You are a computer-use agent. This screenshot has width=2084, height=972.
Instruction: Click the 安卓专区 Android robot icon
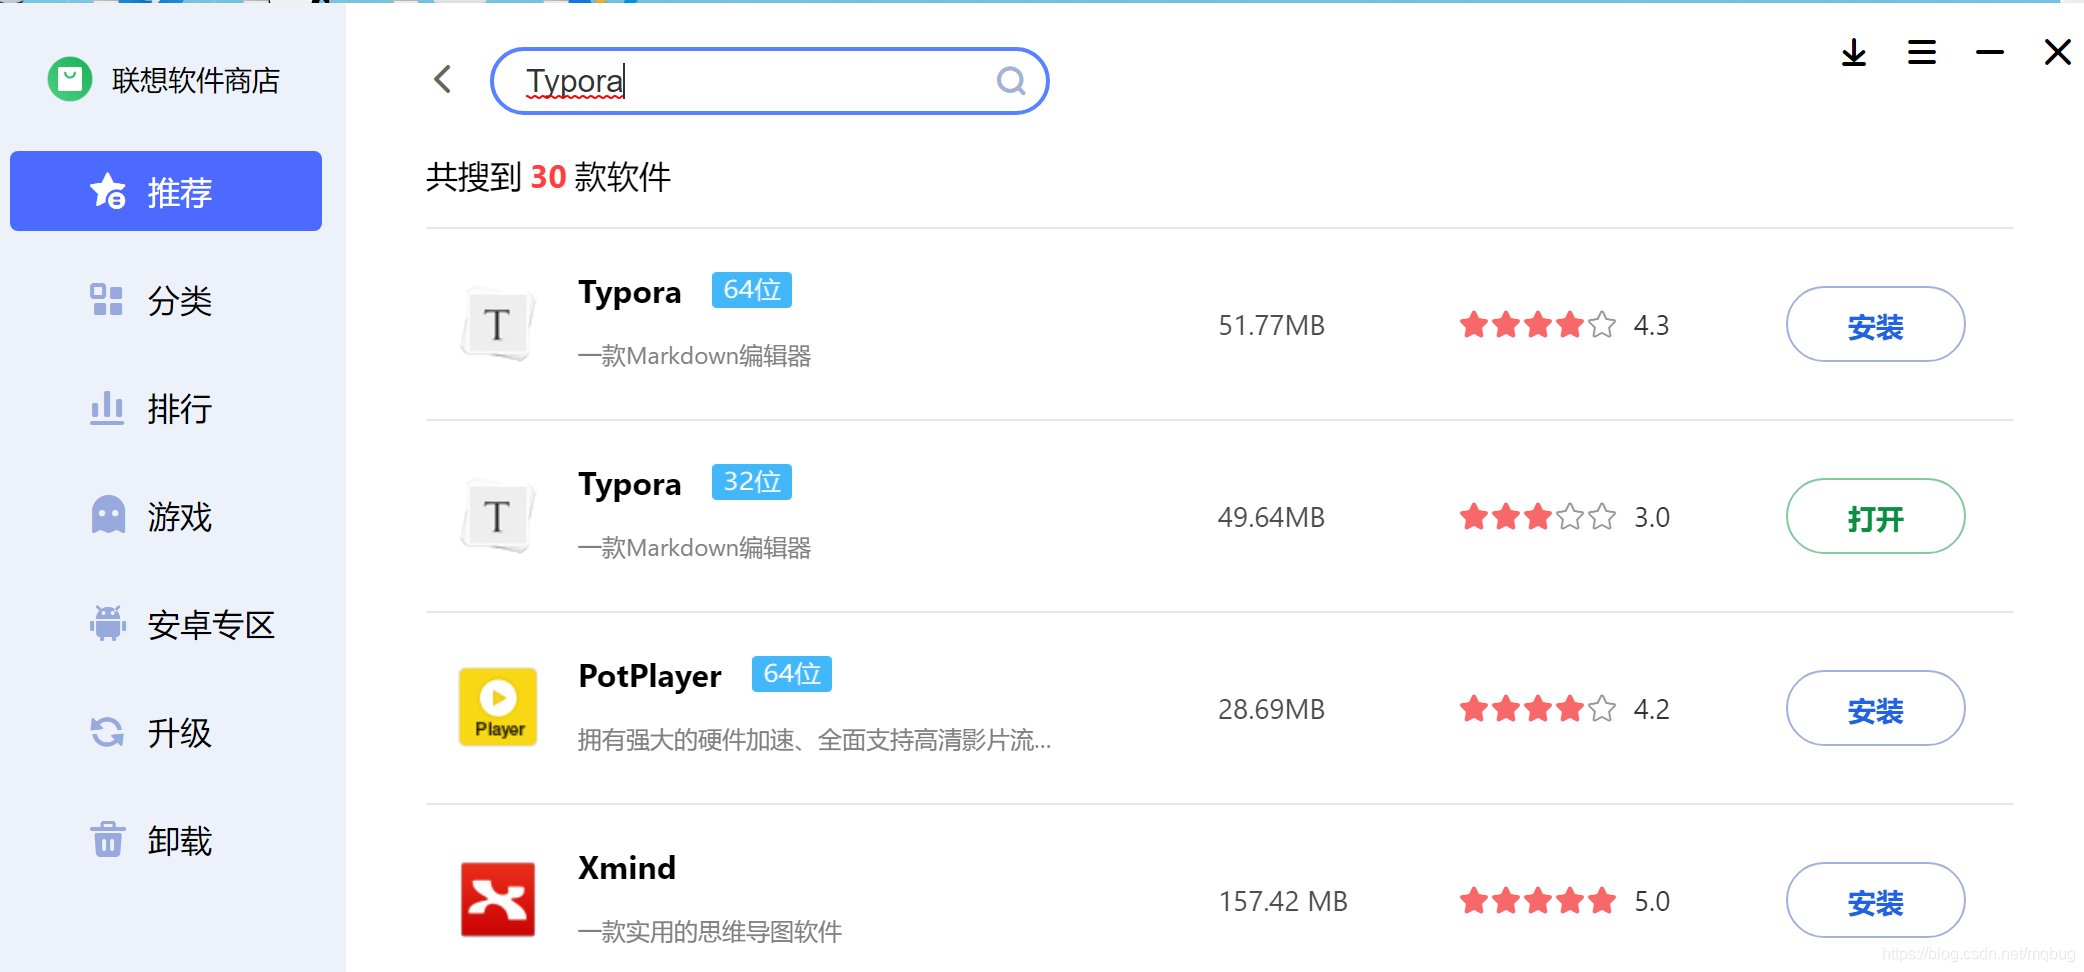(108, 623)
